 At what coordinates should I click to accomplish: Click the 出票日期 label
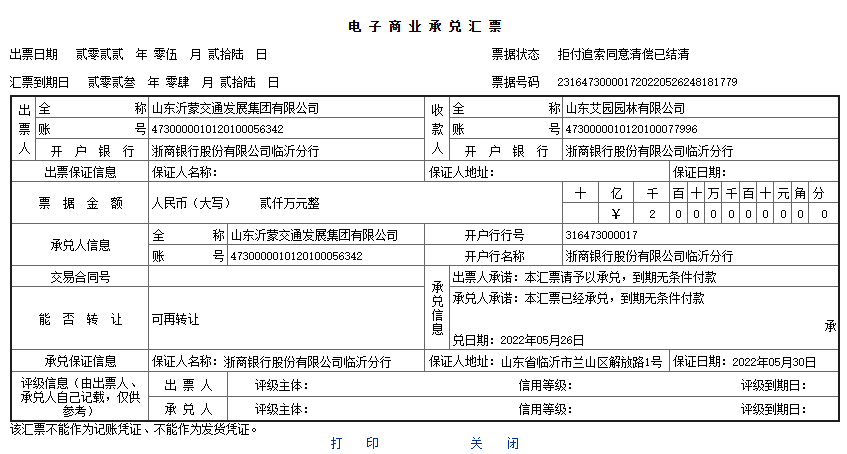tap(33, 55)
